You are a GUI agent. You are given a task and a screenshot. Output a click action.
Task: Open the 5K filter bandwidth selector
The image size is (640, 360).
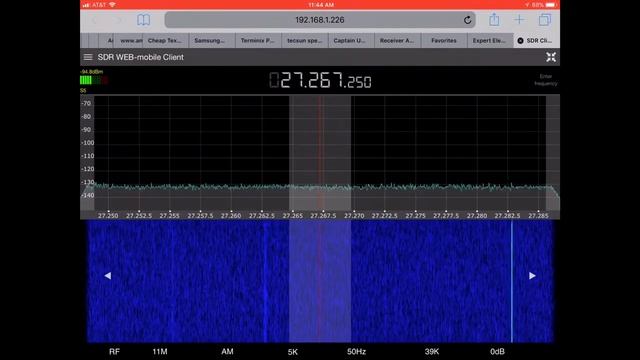click(x=293, y=351)
